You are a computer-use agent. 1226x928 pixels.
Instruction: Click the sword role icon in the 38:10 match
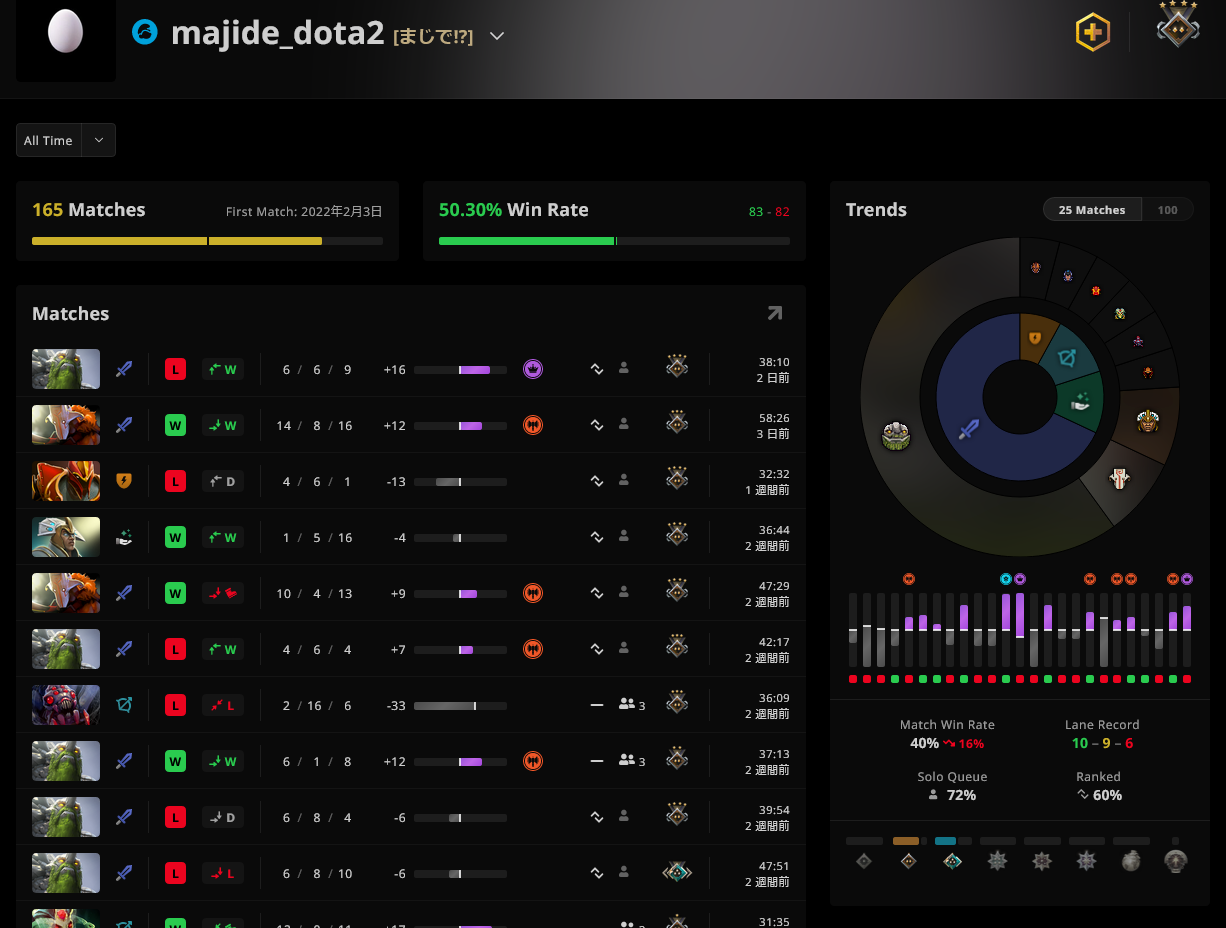[x=124, y=369]
